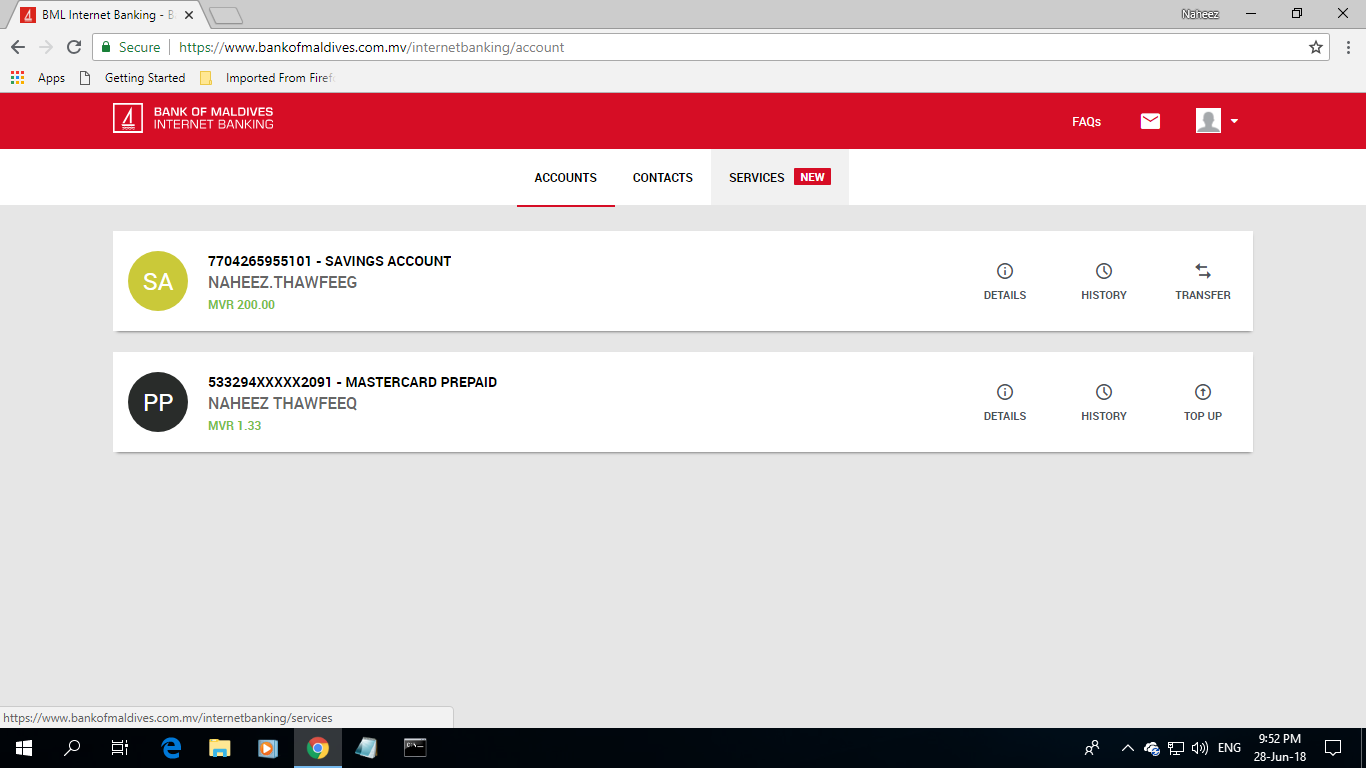Bookmark this page with the star icon
This screenshot has width=1366, height=768.
(x=1316, y=47)
